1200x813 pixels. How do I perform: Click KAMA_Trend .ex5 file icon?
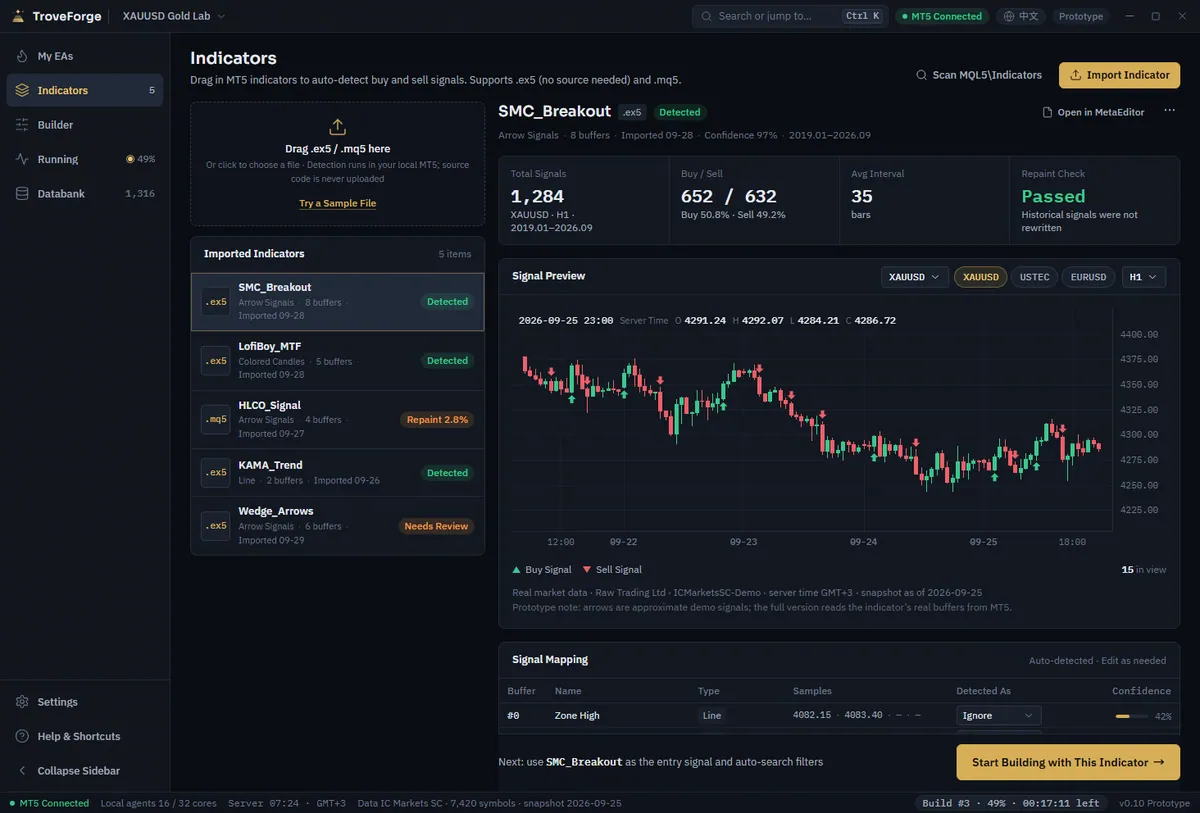pyautogui.click(x=216, y=473)
